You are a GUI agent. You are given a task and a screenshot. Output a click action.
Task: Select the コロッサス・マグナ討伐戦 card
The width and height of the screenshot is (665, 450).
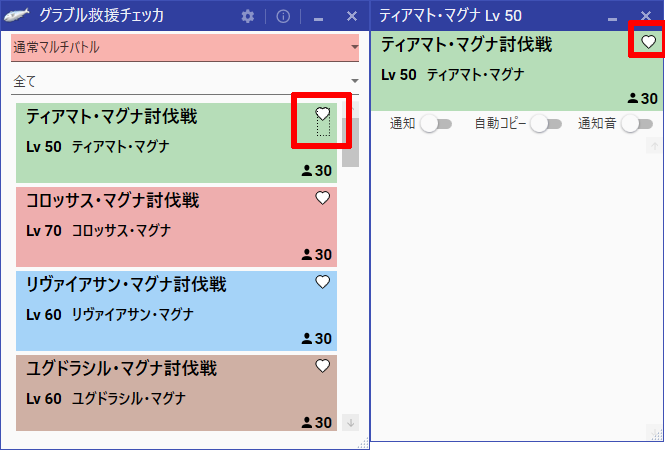[x=176, y=227]
